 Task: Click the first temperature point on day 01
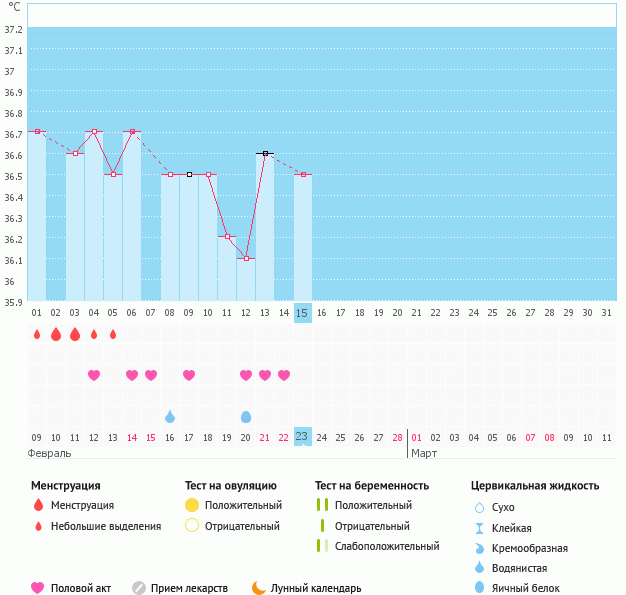pos(37,131)
